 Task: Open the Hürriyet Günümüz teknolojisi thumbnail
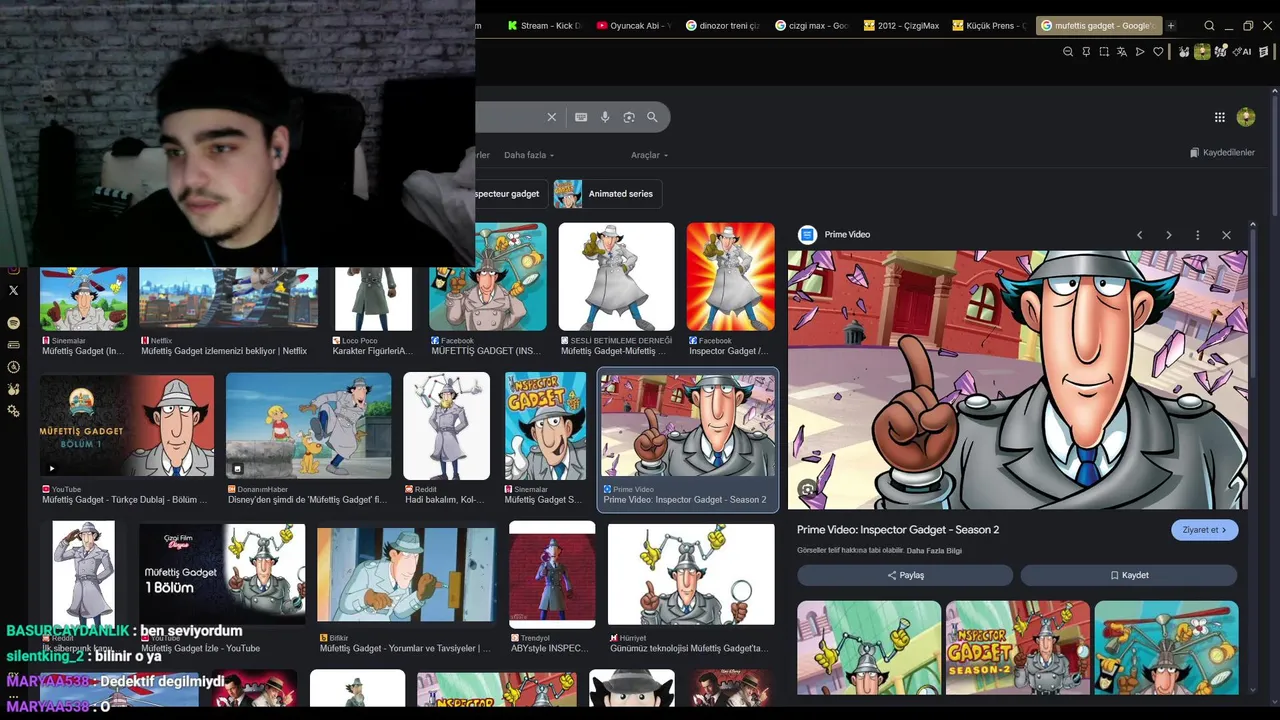point(691,575)
